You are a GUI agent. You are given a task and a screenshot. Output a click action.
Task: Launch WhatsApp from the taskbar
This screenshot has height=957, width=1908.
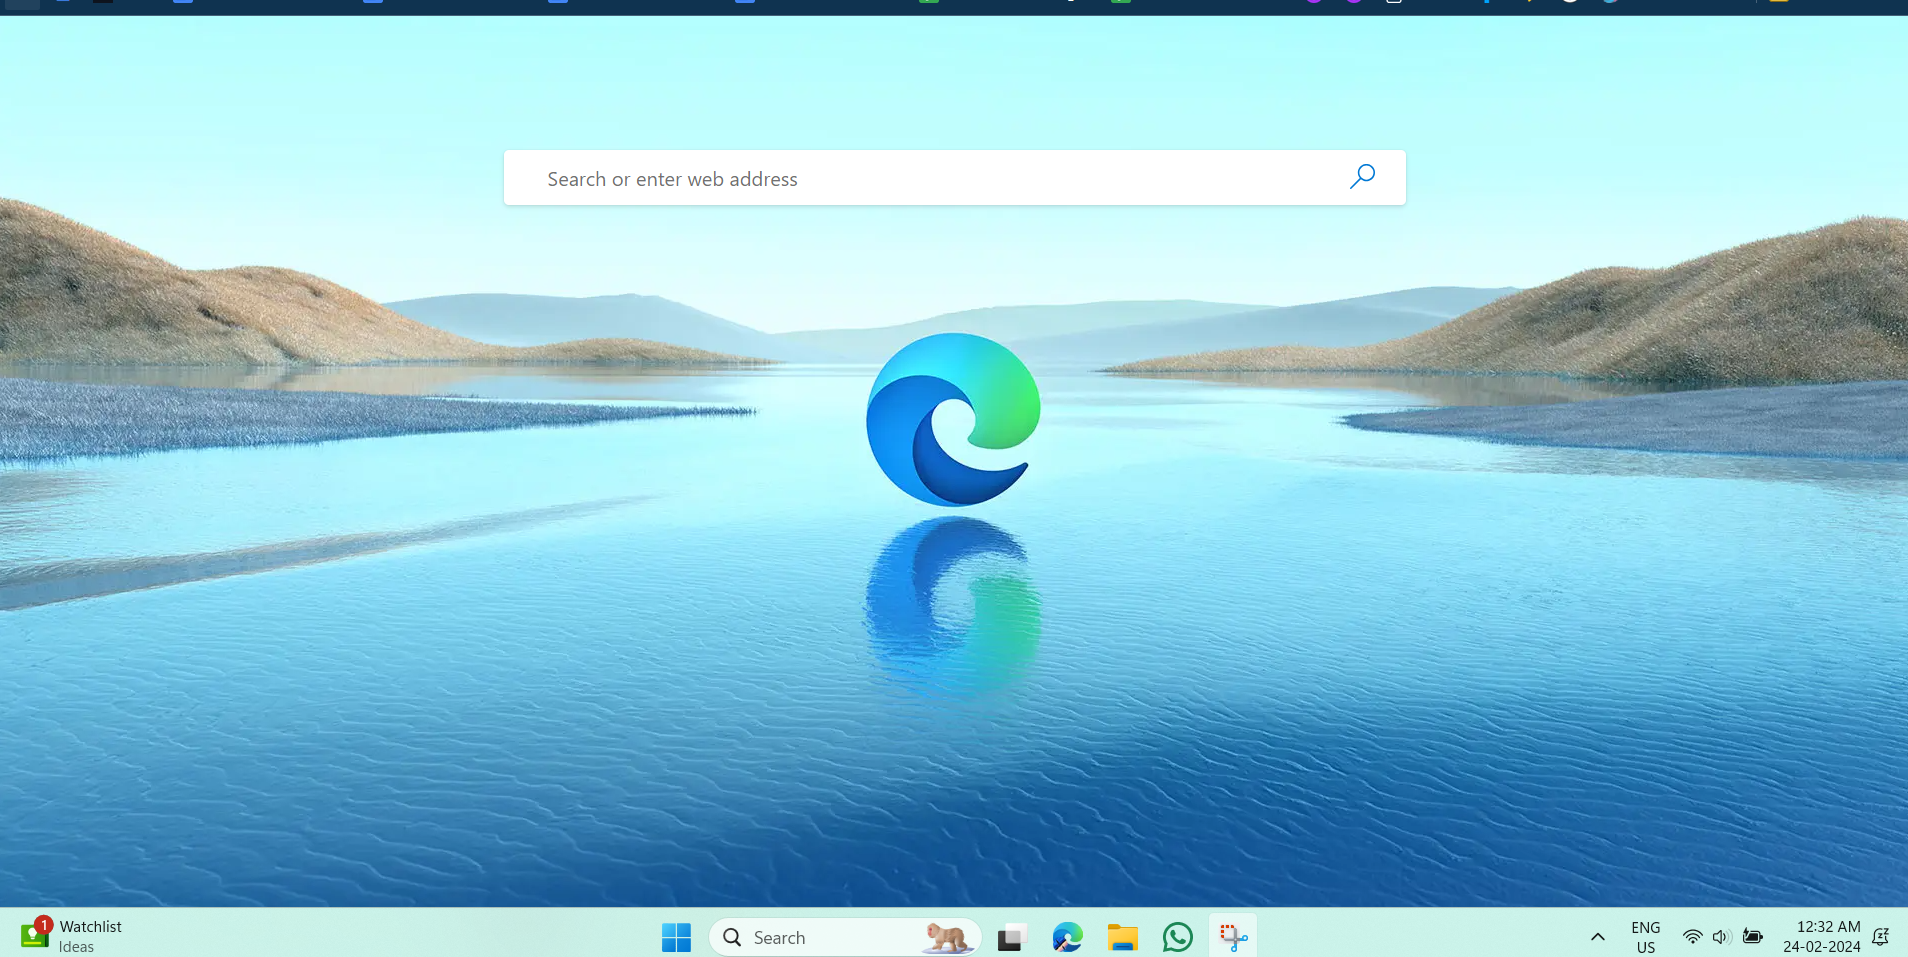point(1177,937)
